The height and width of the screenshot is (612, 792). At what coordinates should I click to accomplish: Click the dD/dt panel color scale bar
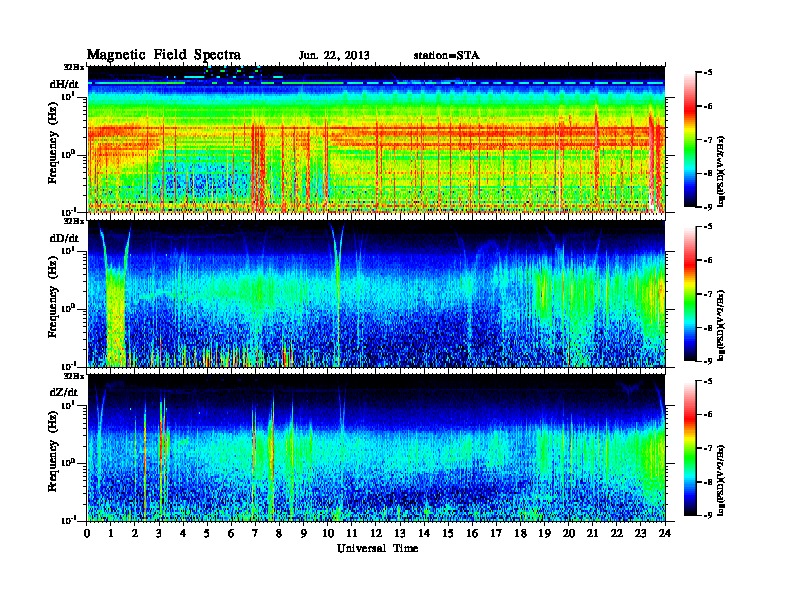click(x=689, y=293)
